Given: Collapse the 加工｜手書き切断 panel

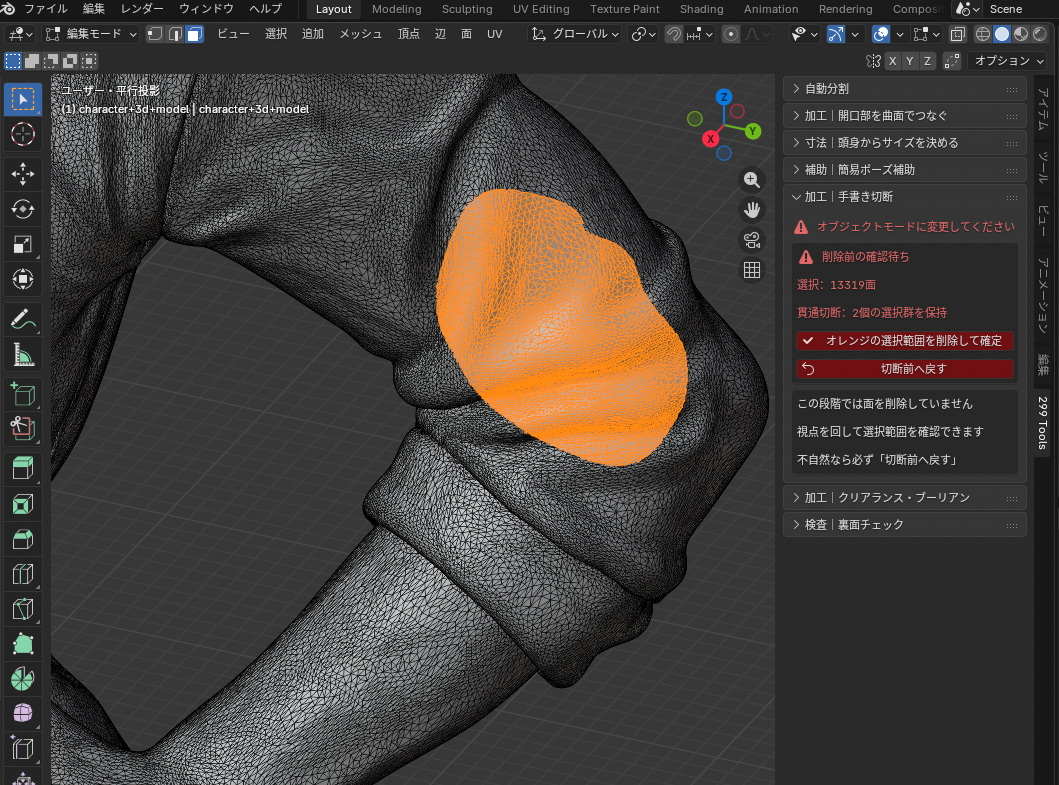Looking at the screenshot, I should pos(905,197).
